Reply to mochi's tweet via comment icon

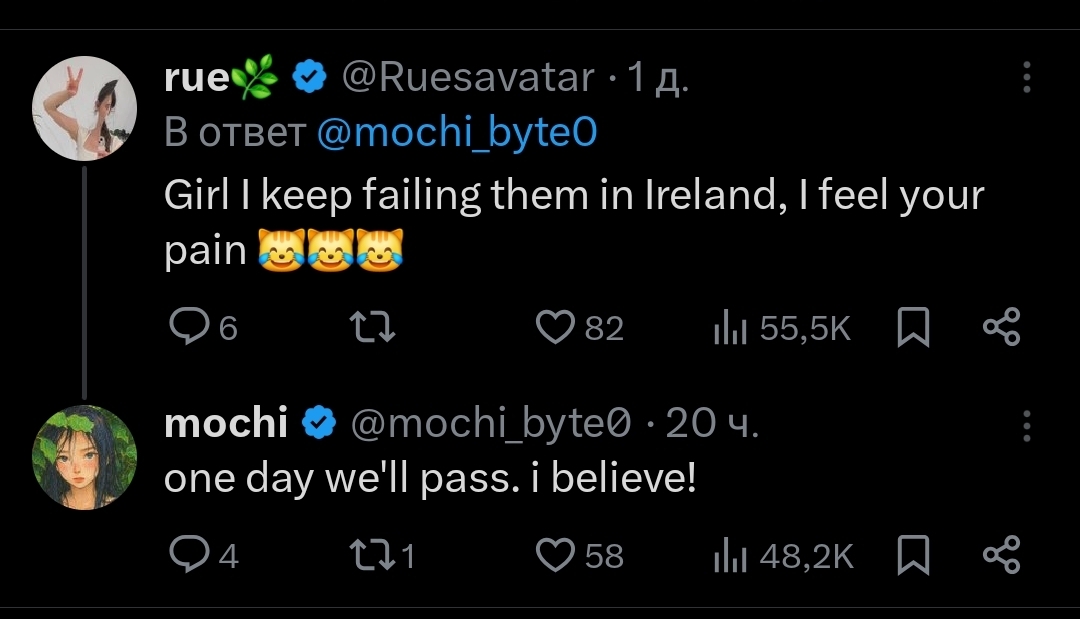(x=186, y=554)
